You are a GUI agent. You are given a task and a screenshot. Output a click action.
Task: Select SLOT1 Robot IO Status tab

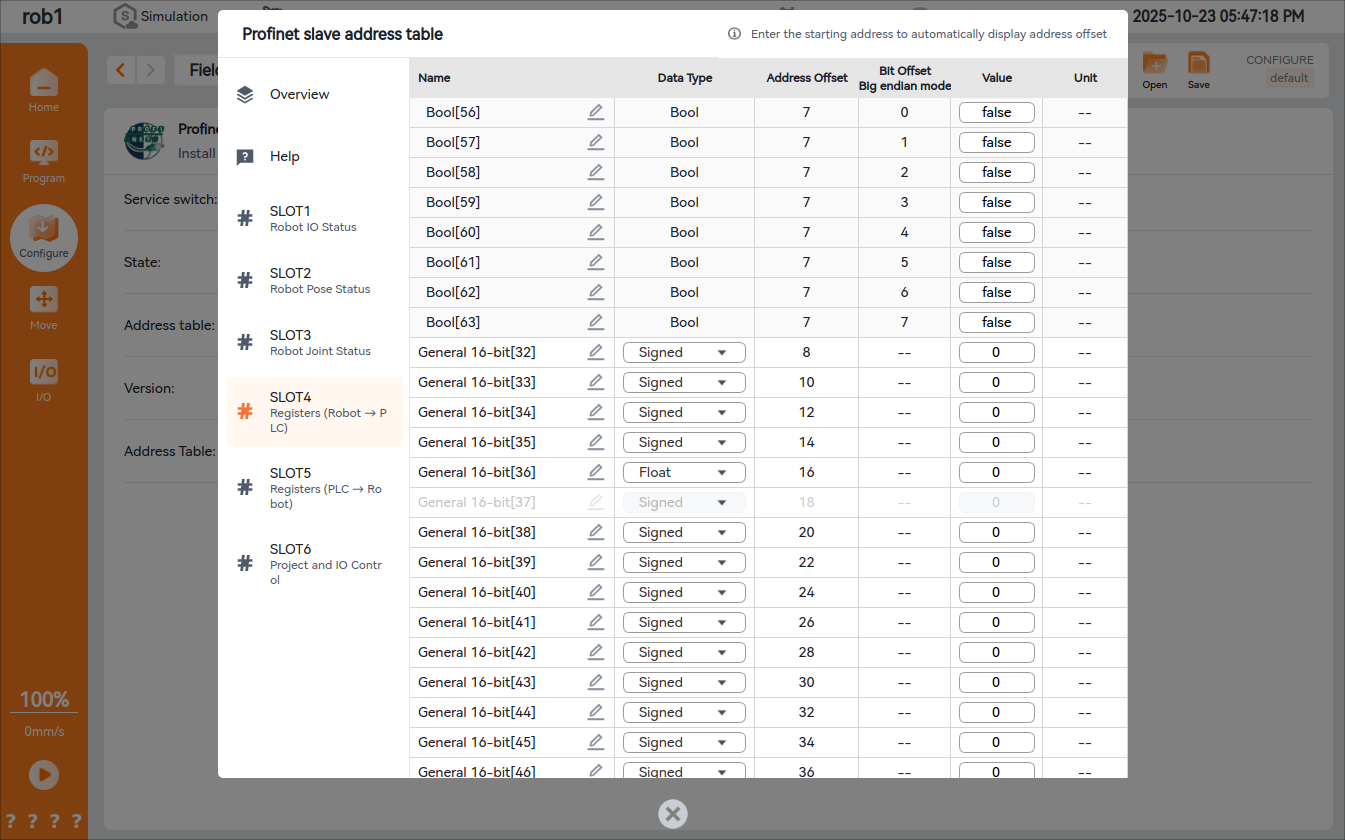coord(315,218)
